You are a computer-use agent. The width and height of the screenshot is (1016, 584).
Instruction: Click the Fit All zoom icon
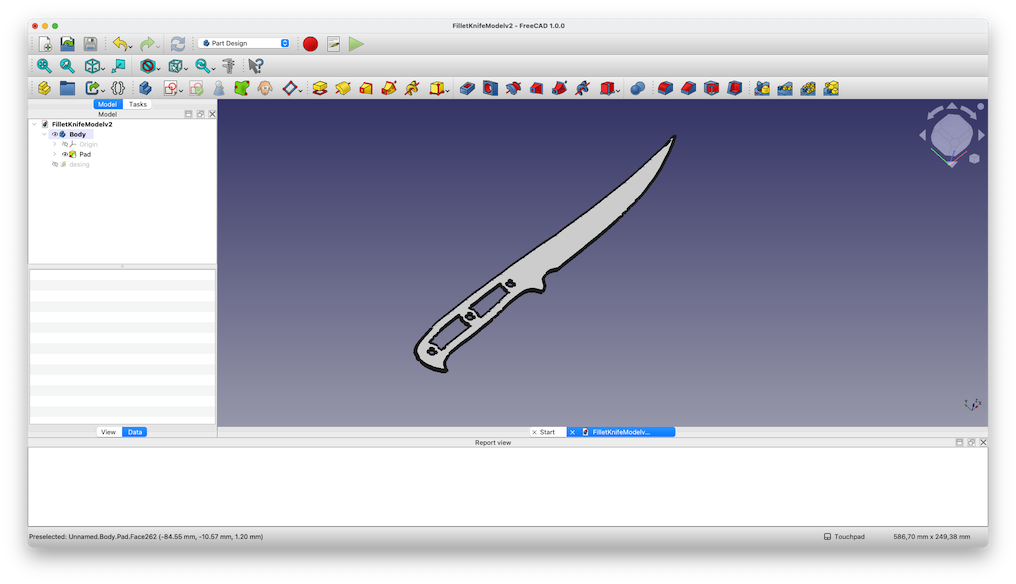[44, 66]
